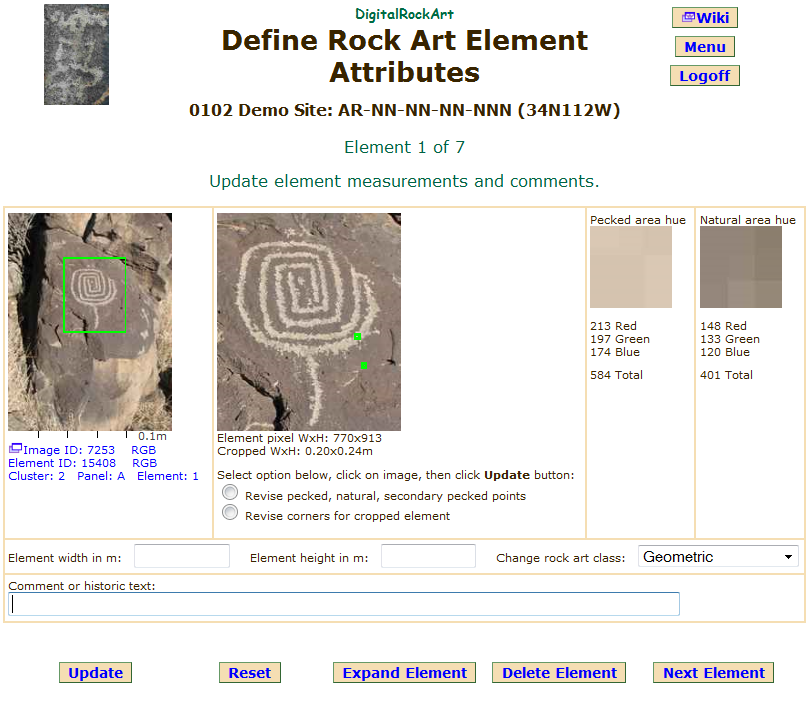This screenshot has height=703, width=809.
Task: Select Revise pecked, natural, secondary points option
Action: coord(230,493)
